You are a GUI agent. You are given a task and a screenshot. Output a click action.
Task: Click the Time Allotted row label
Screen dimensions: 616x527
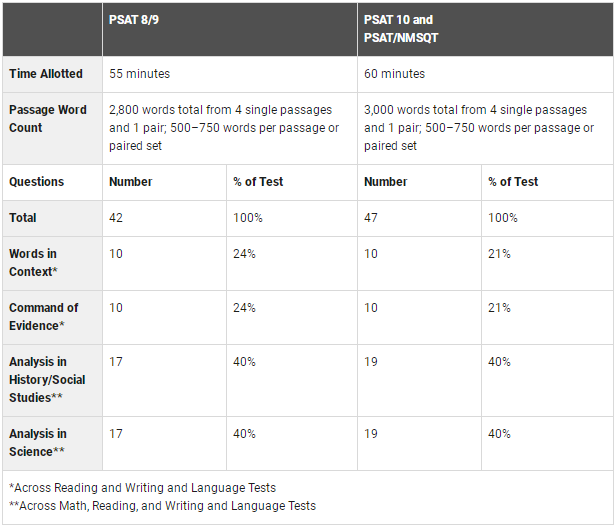[x=46, y=73]
